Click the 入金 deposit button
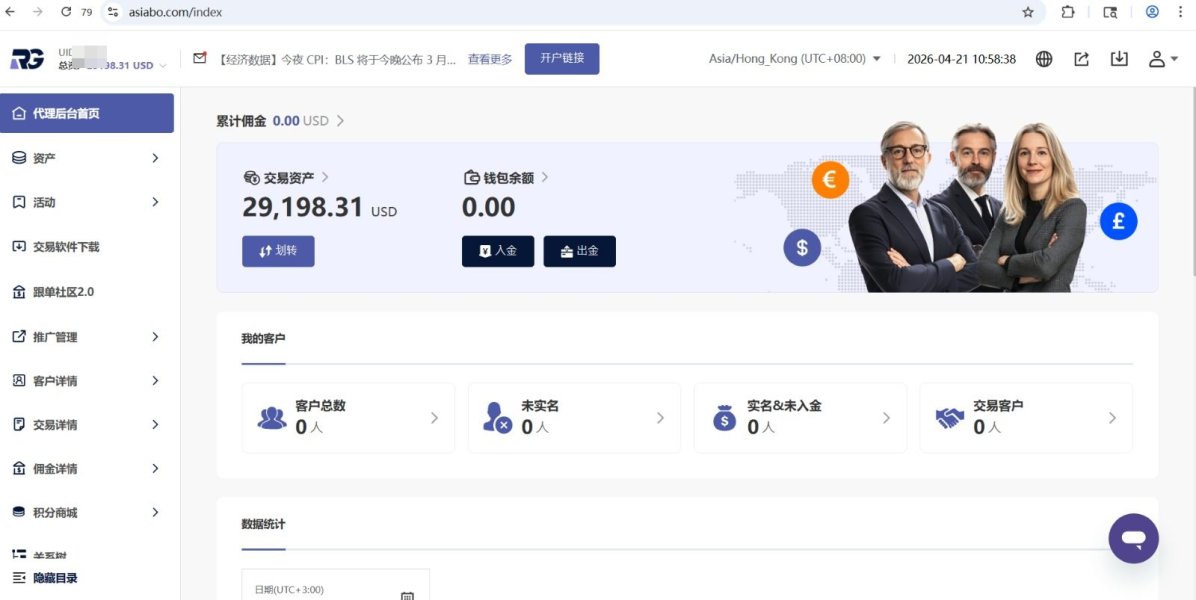 498,251
